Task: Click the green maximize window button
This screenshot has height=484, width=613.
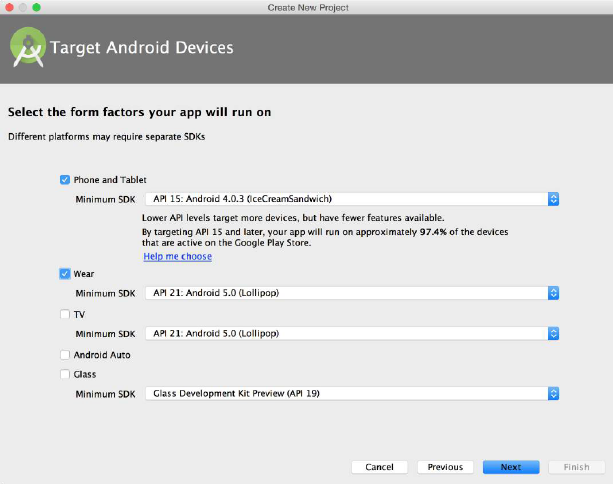Action: click(x=36, y=7)
